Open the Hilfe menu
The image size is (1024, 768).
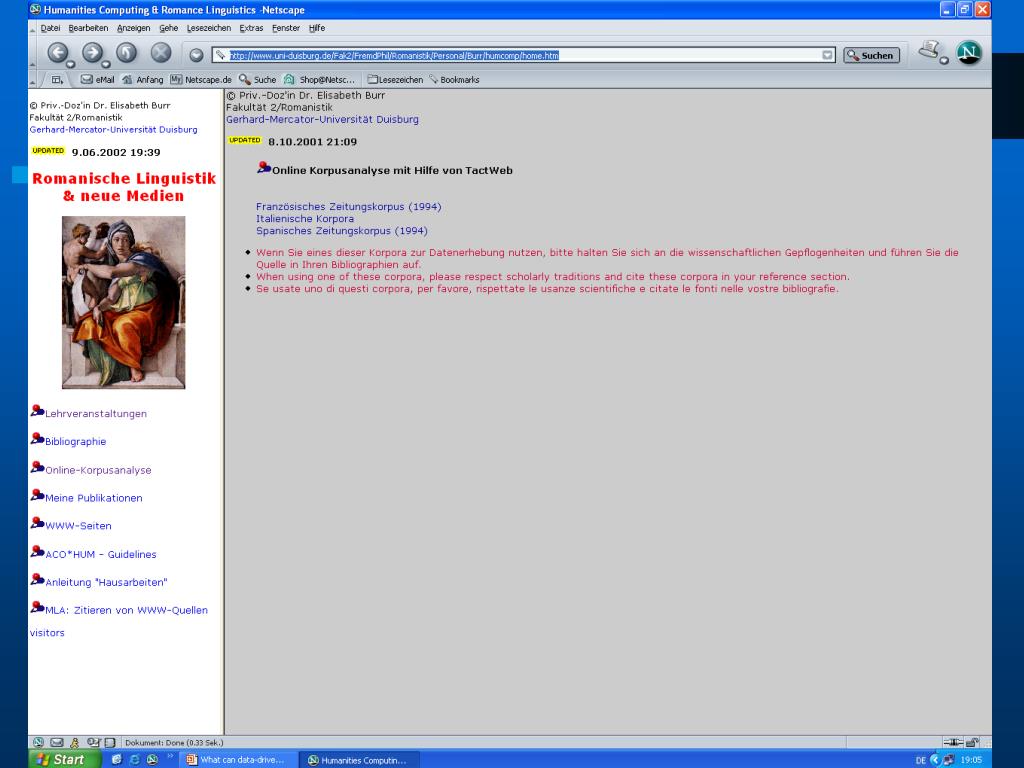(317, 28)
